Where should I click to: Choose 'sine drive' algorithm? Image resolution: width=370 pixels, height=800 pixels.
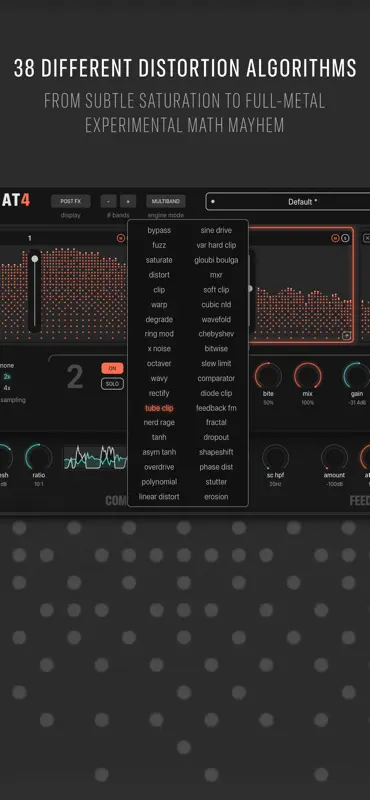point(216,231)
